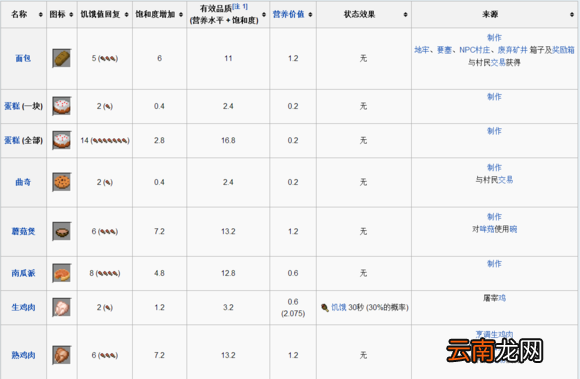The image size is (580, 379).
Task: Sort by 有效品质 column arrow
Action: point(264,14)
